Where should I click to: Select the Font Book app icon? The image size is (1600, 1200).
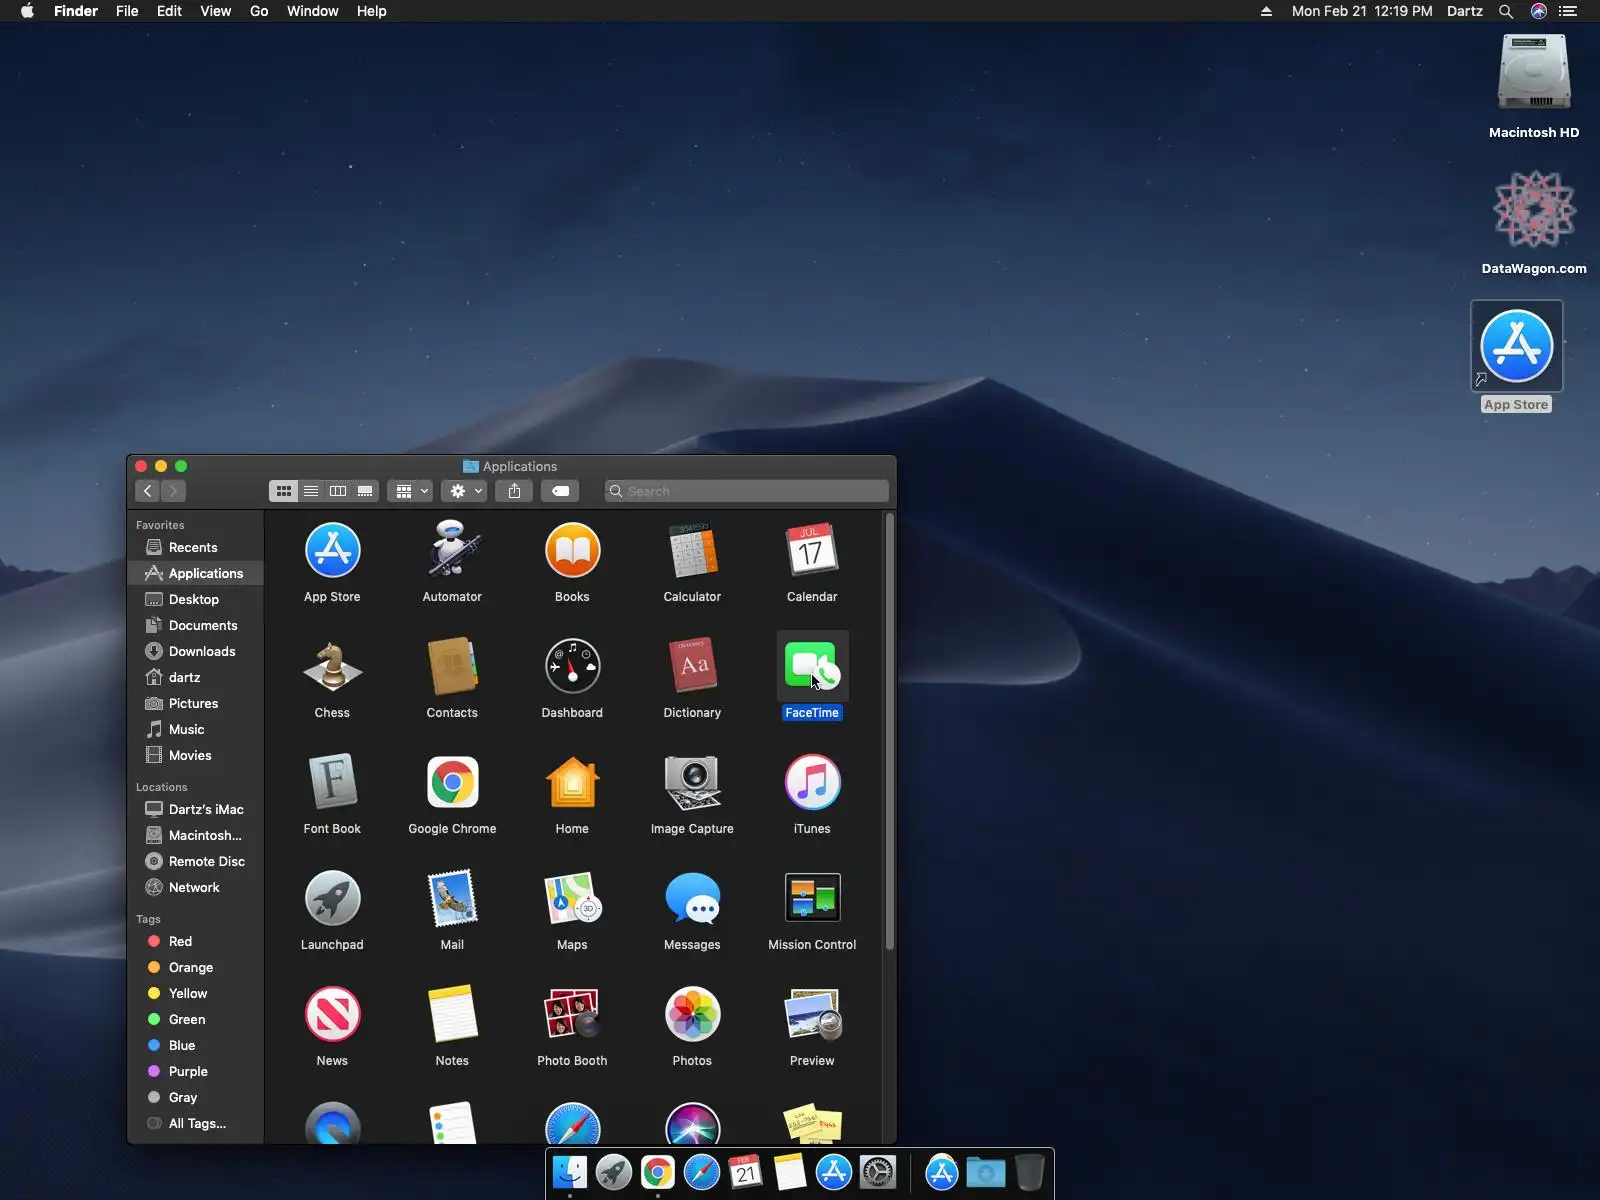coord(332,782)
